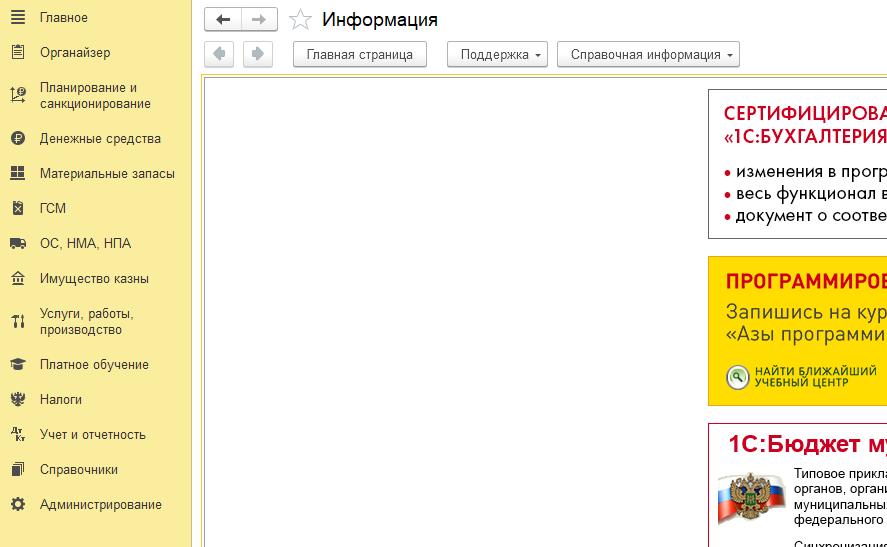The height and width of the screenshot is (547, 887).
Task: Click the ОС, НМА, НПА truck icon
Action: coord(18,243)
